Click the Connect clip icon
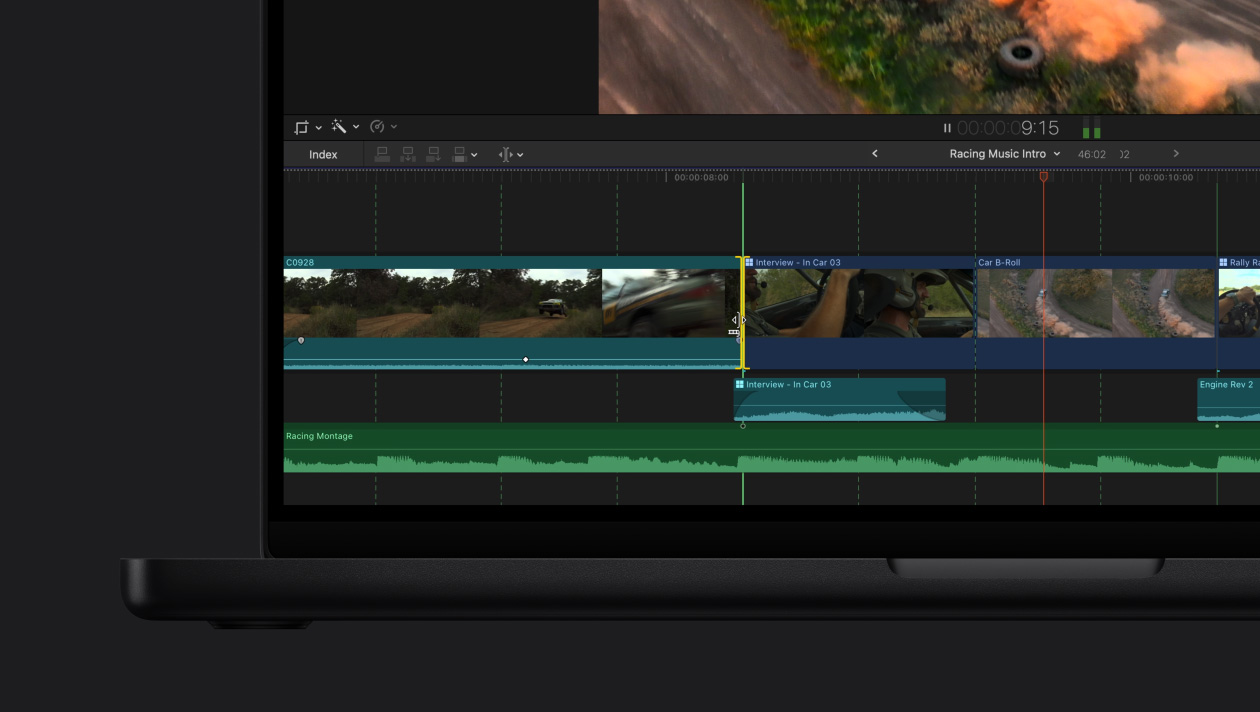The image size is (1260, 712). click(x=382, y=153)
